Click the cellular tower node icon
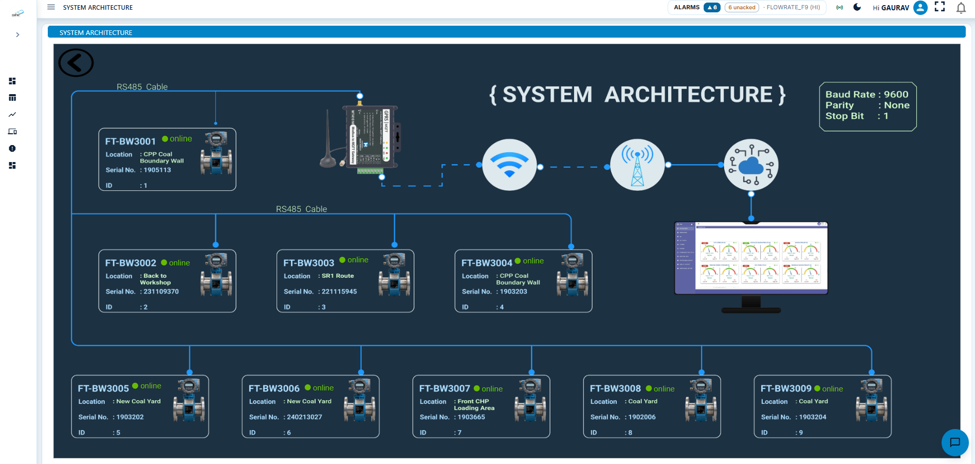Image resolution: width=975 pixels, height=464 pixels. pos(637,165)
